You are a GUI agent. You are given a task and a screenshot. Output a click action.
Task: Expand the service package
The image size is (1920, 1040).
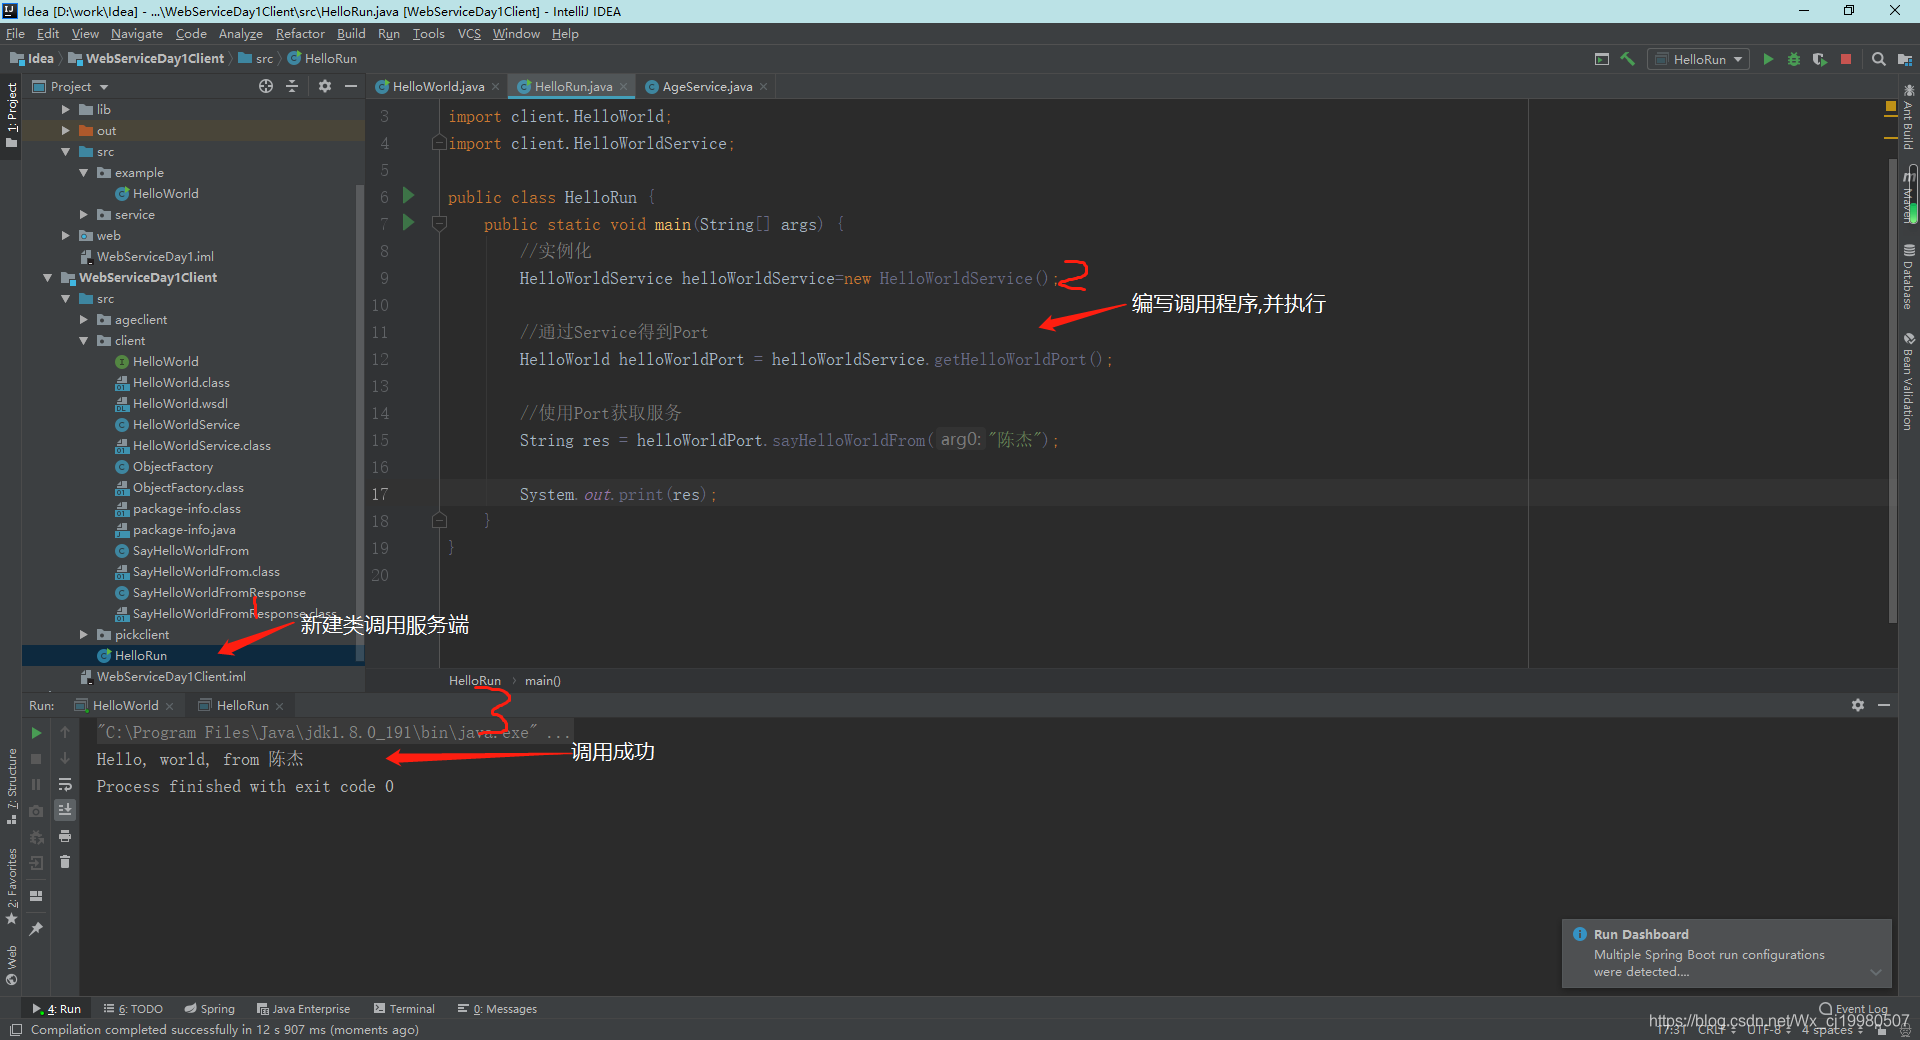point(84,215)
